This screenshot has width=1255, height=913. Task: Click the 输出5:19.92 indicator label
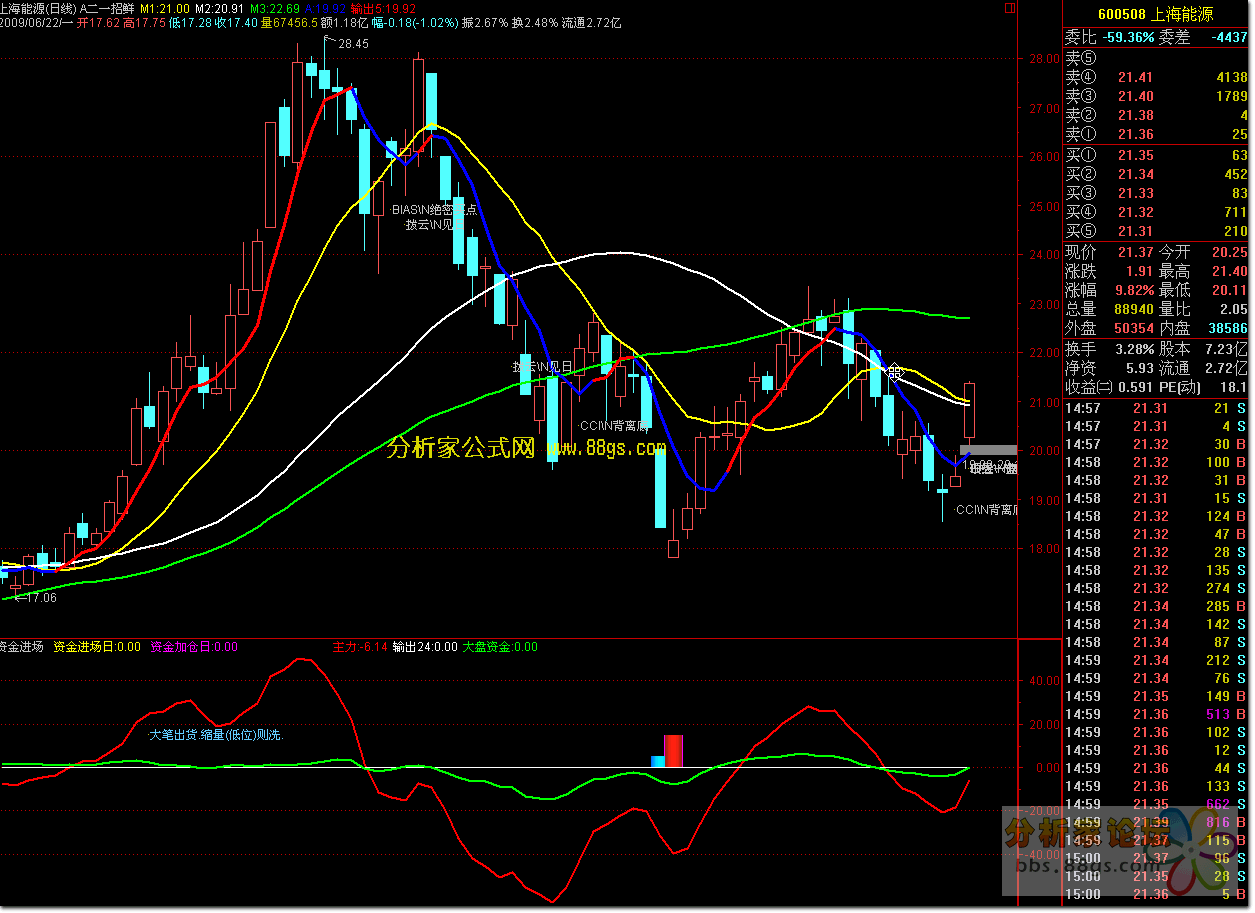(384, 8)
